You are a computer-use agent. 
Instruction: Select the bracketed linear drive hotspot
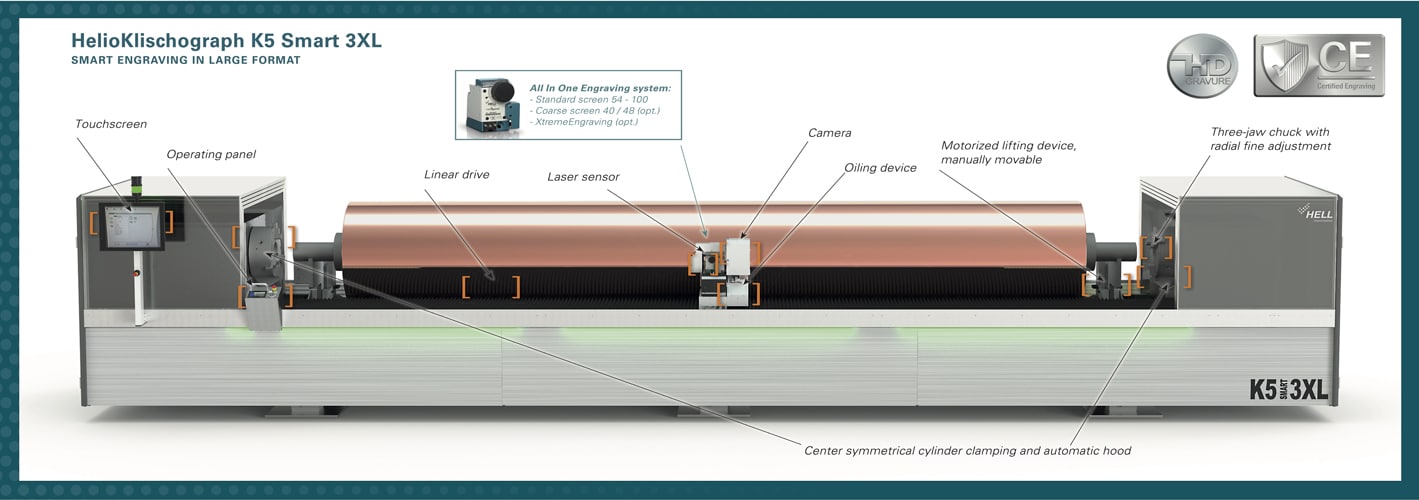coord(490,287)
